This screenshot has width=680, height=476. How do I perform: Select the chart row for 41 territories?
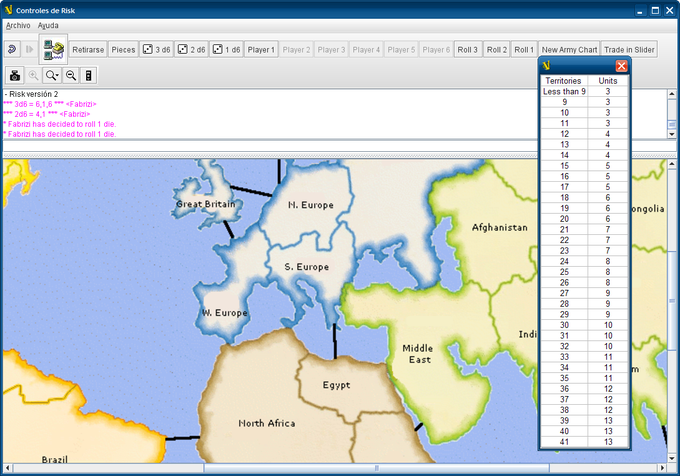[x=584, y=442]
